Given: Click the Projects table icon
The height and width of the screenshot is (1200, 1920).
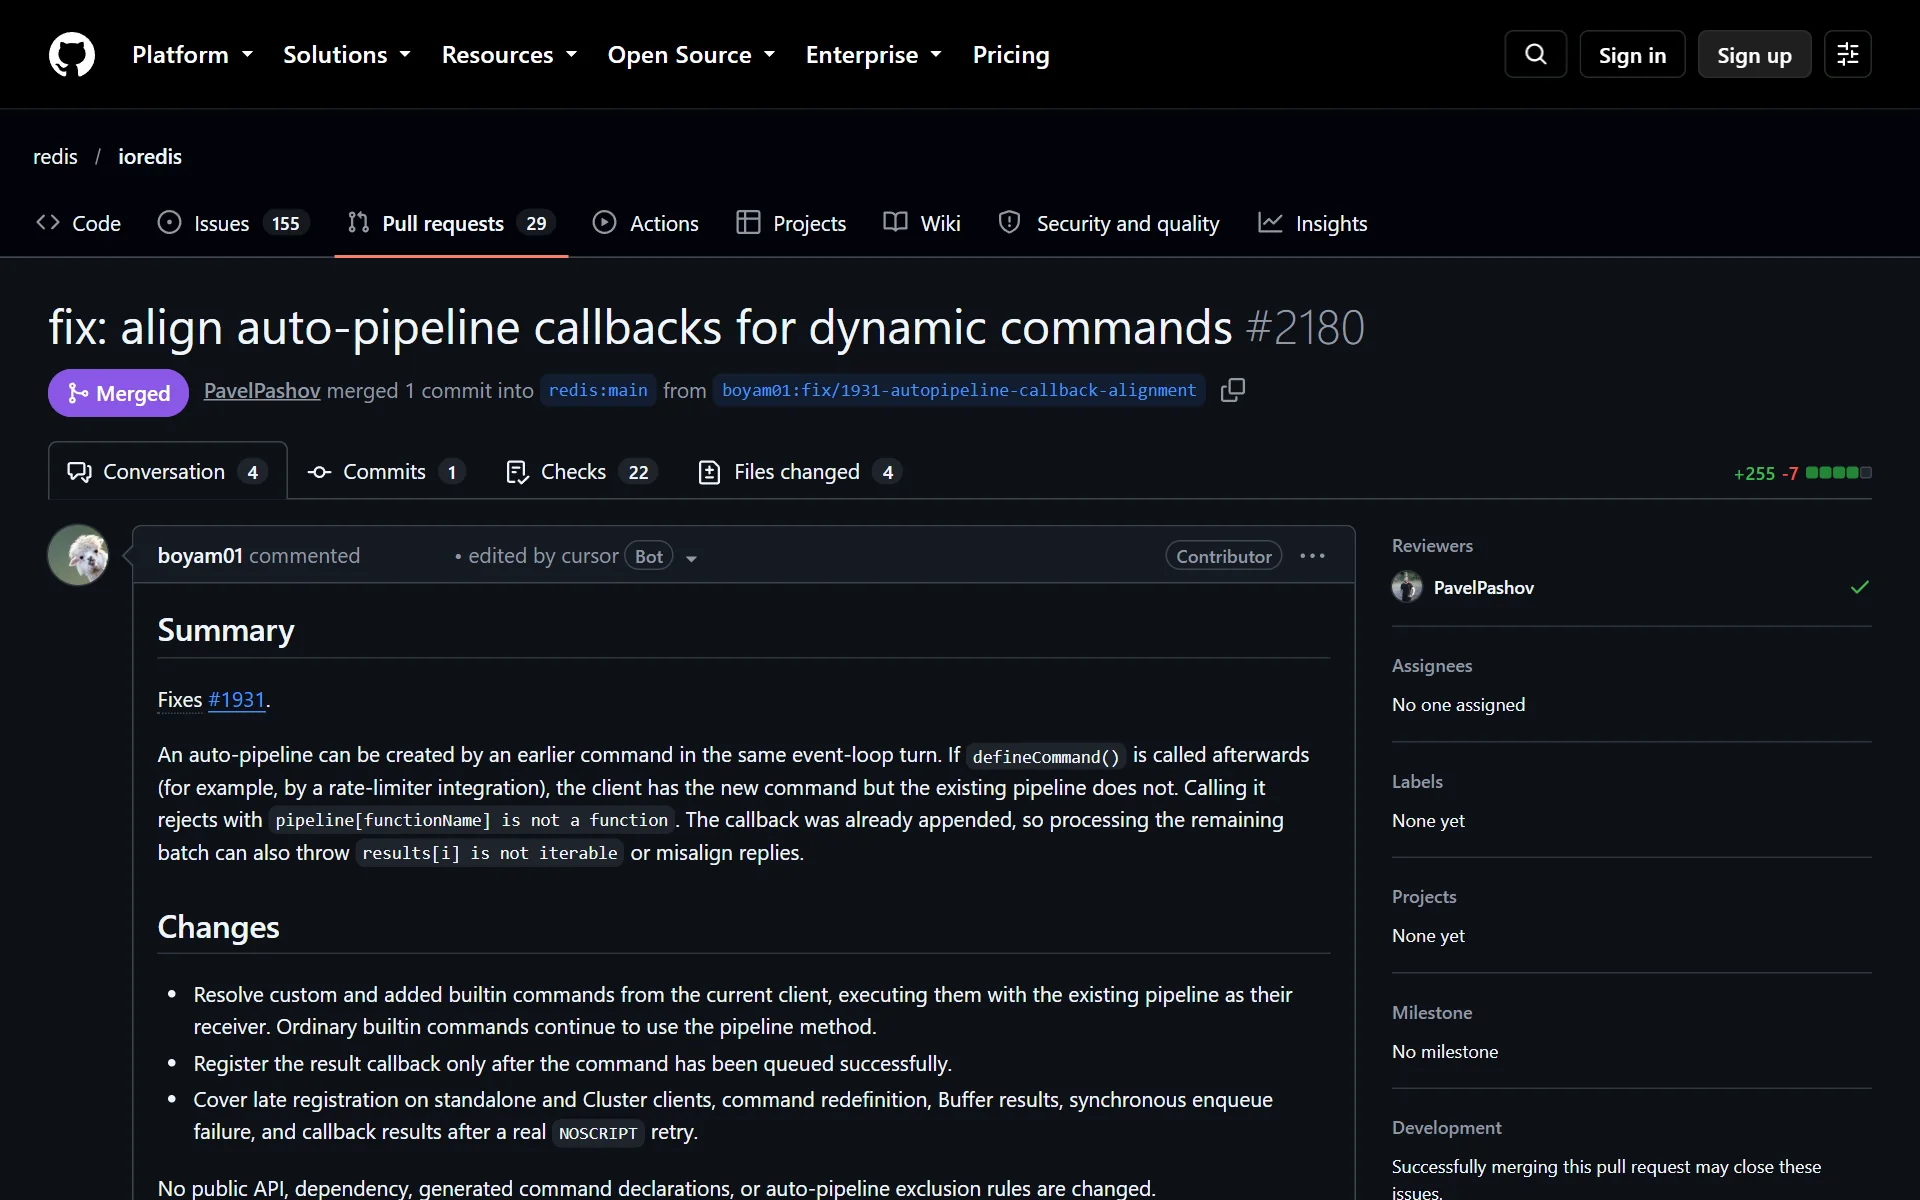Looking at the screenshot, I should [748, 223].
